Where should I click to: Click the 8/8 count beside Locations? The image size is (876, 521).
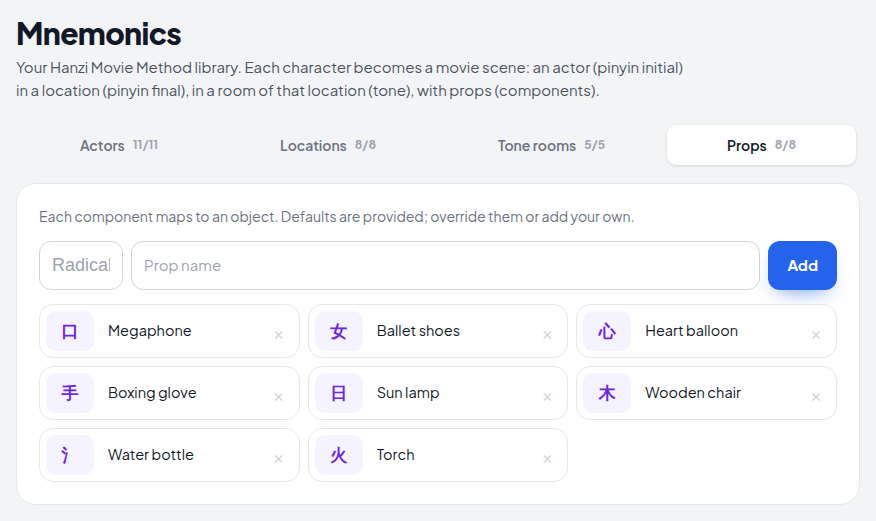coord(365,145)
